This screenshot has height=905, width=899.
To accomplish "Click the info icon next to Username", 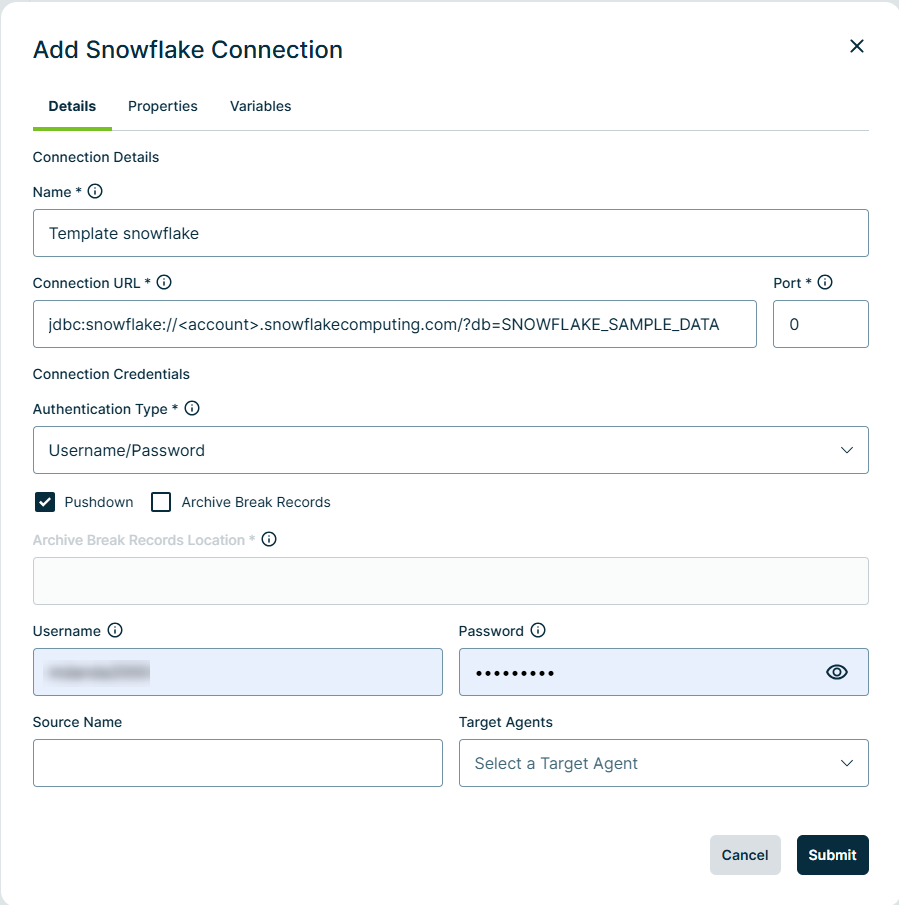I will 115,630.
